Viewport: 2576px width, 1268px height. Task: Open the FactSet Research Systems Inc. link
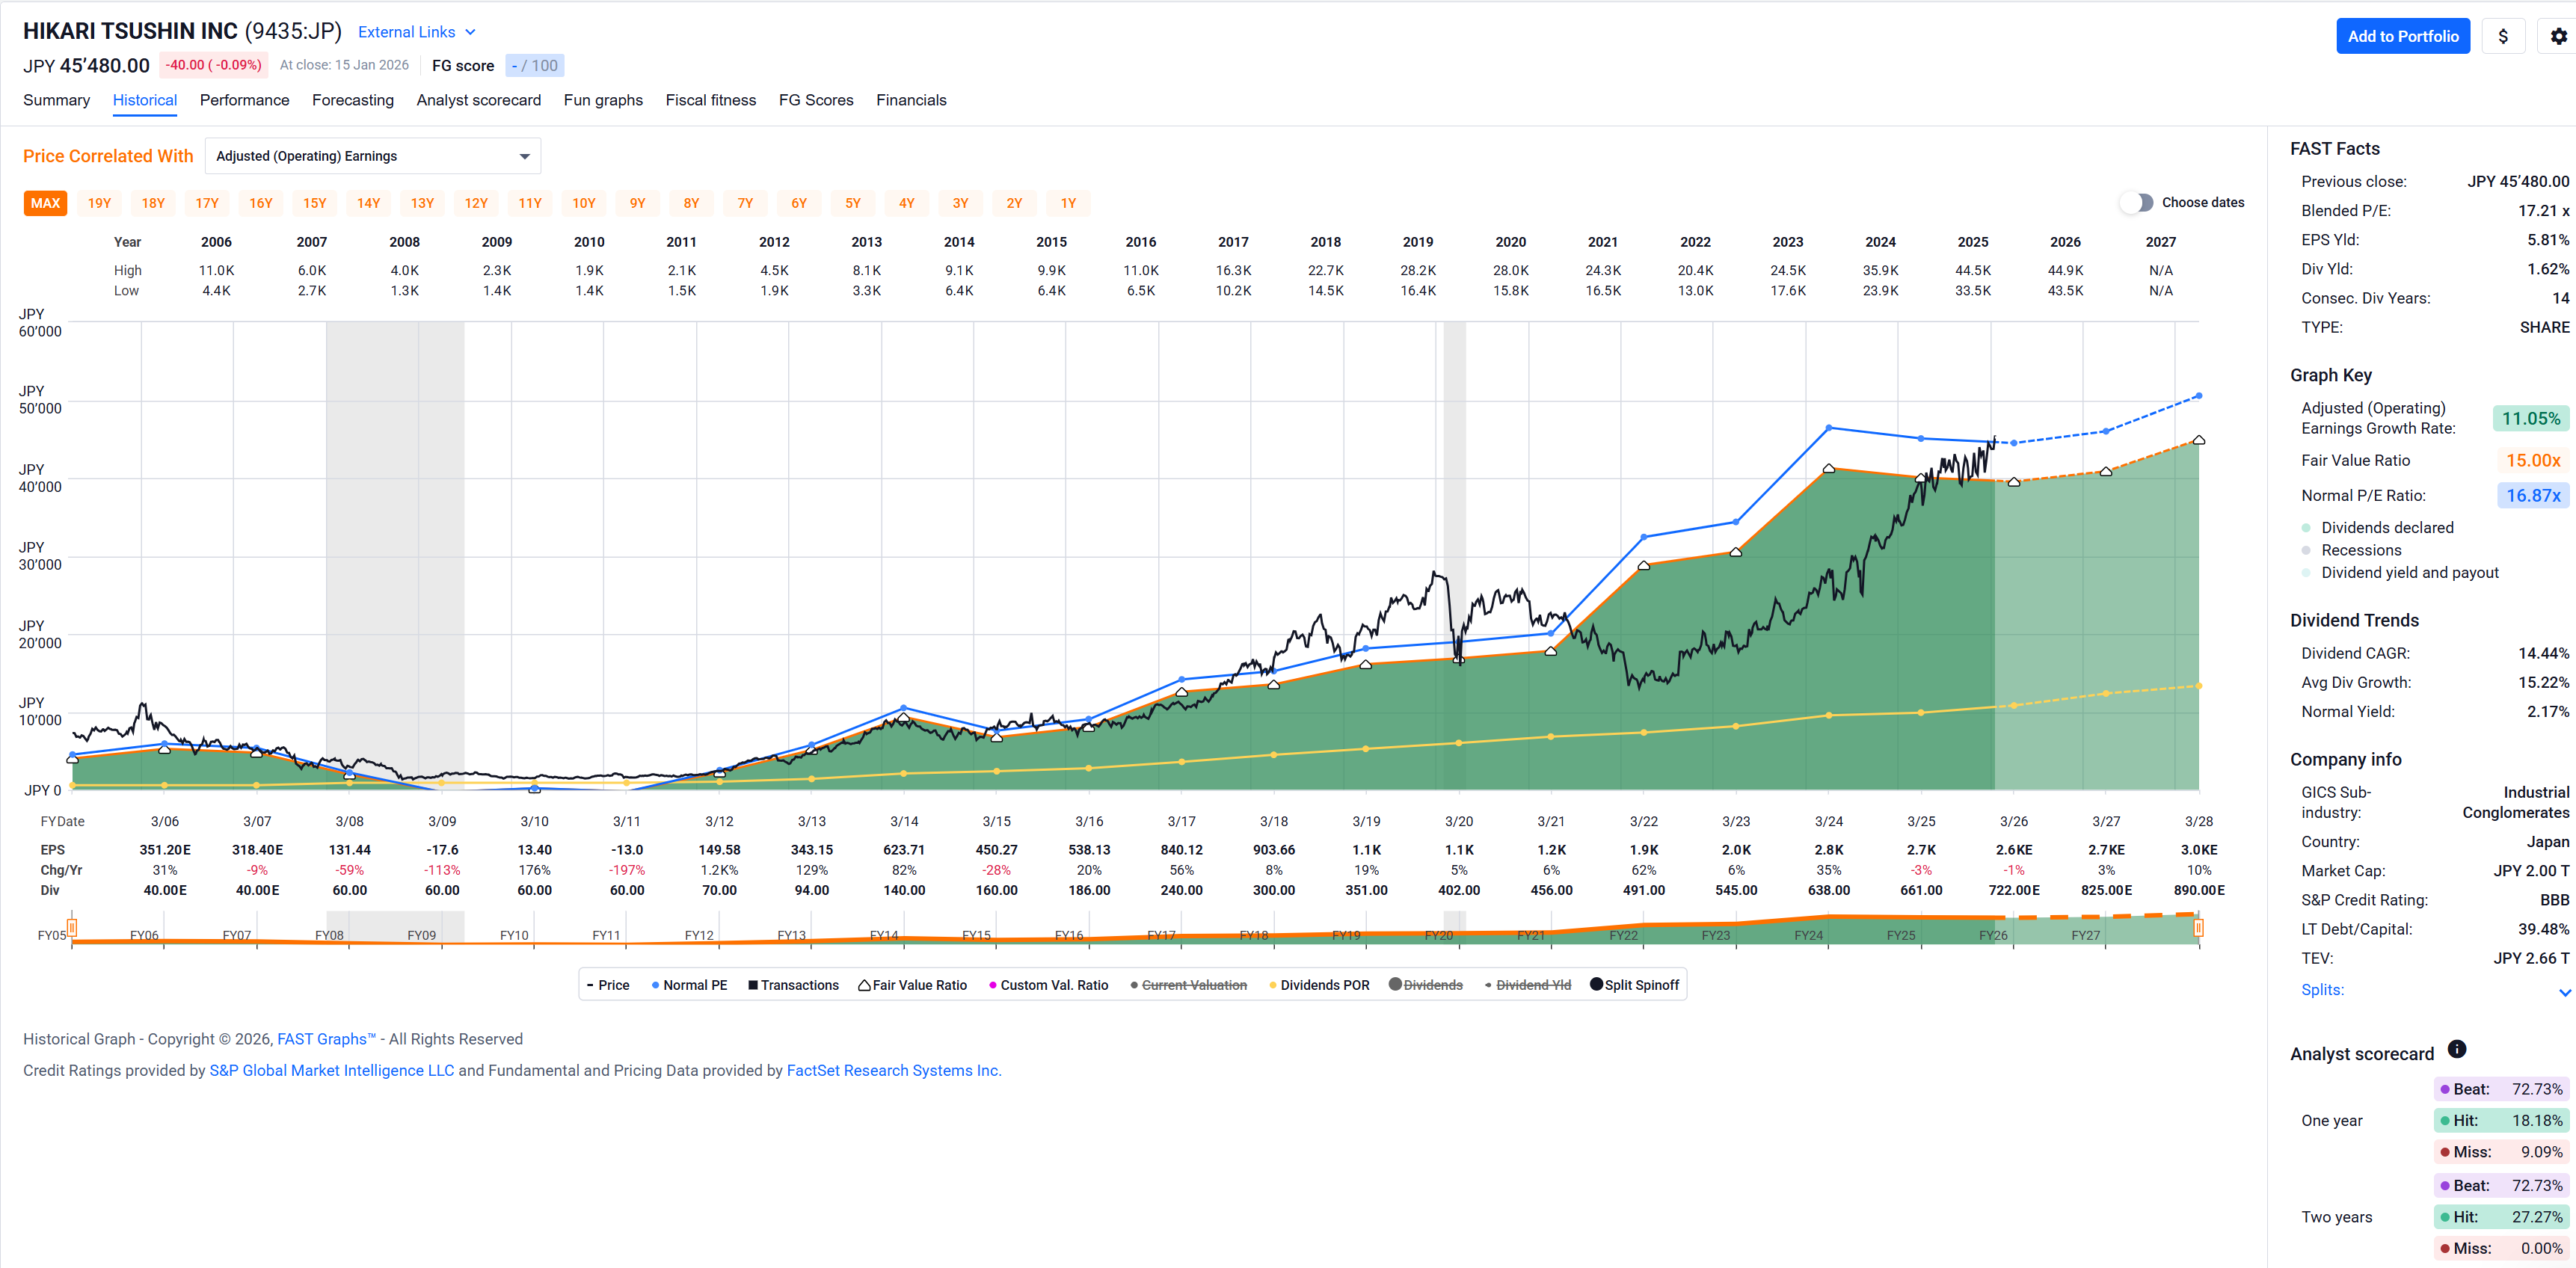coord(893,1070)
